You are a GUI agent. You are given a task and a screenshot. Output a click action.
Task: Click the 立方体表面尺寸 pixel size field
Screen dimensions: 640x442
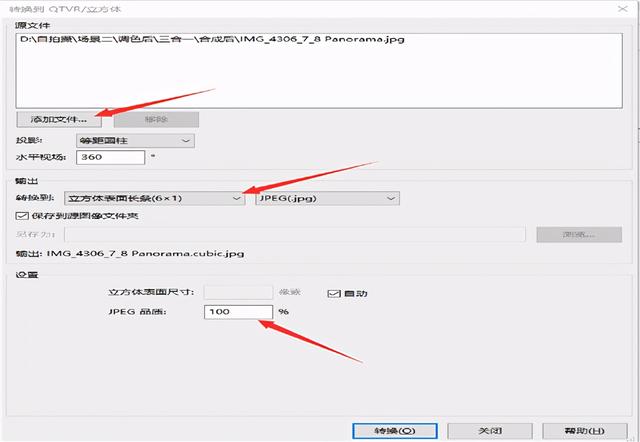pos(238,292)
